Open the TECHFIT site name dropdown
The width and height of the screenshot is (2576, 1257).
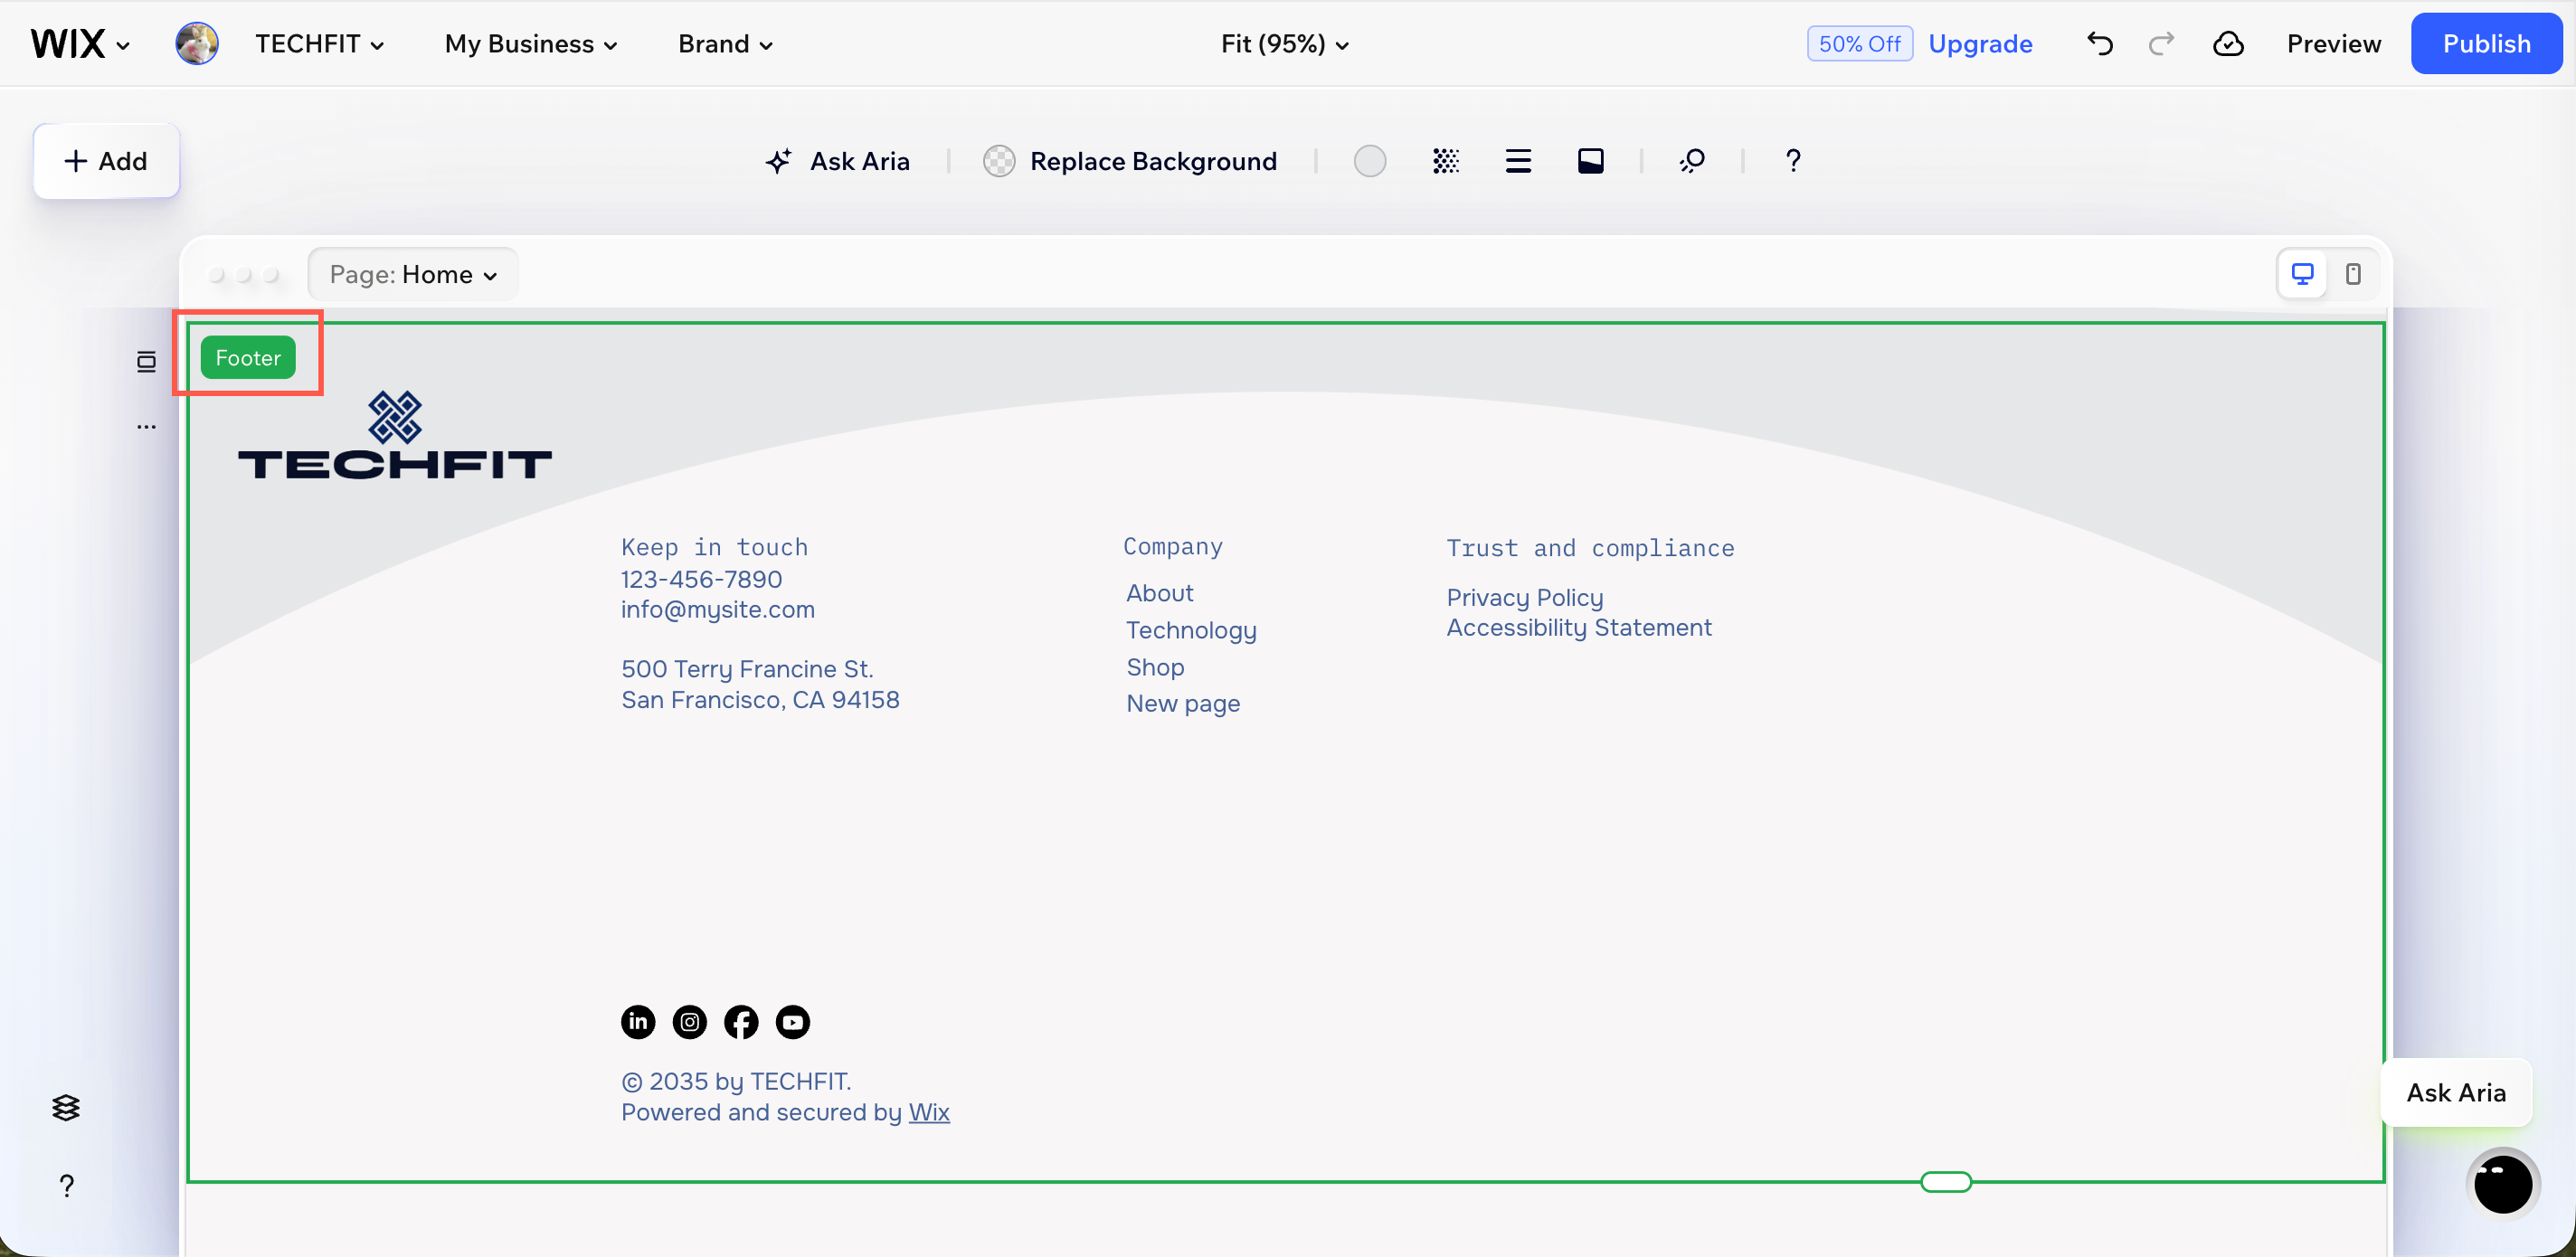pyautogui.click(x=321, y=43)
